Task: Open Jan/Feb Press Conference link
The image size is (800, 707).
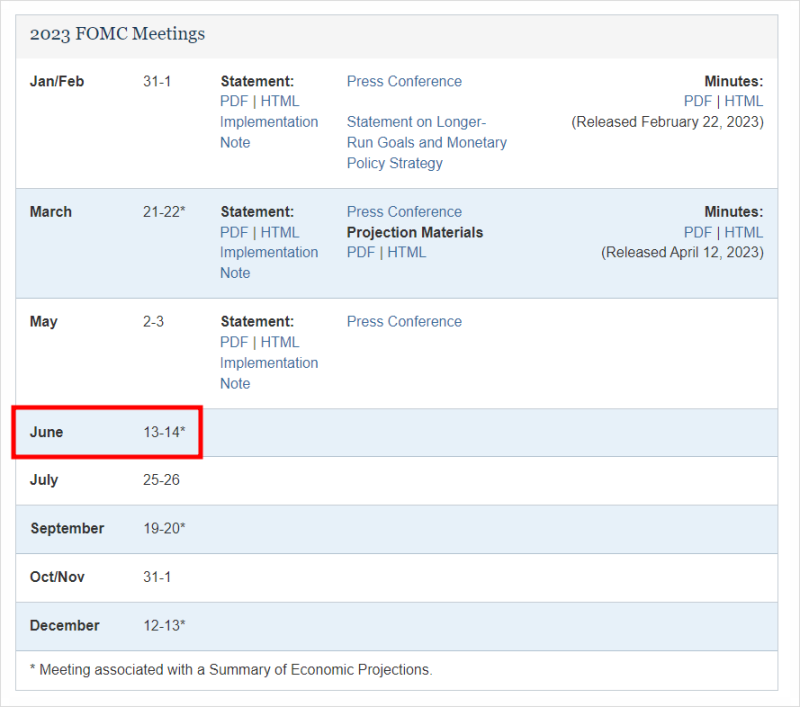Action: point(404,81)
